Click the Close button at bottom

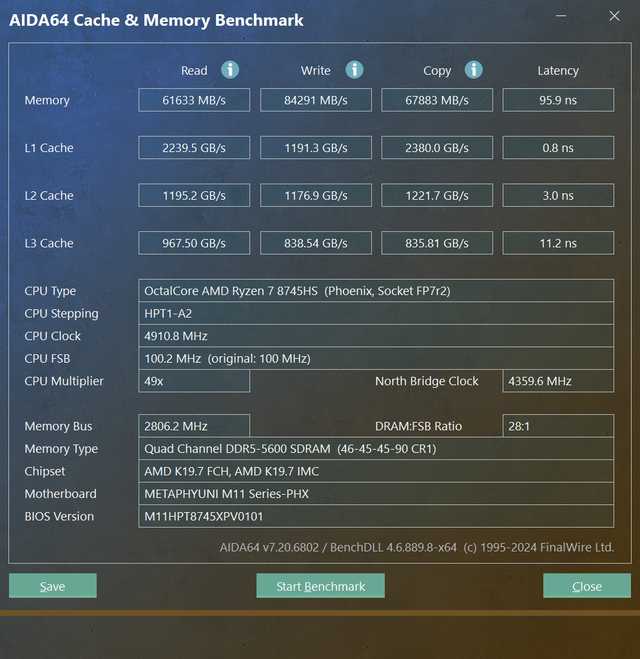(587, 585)
